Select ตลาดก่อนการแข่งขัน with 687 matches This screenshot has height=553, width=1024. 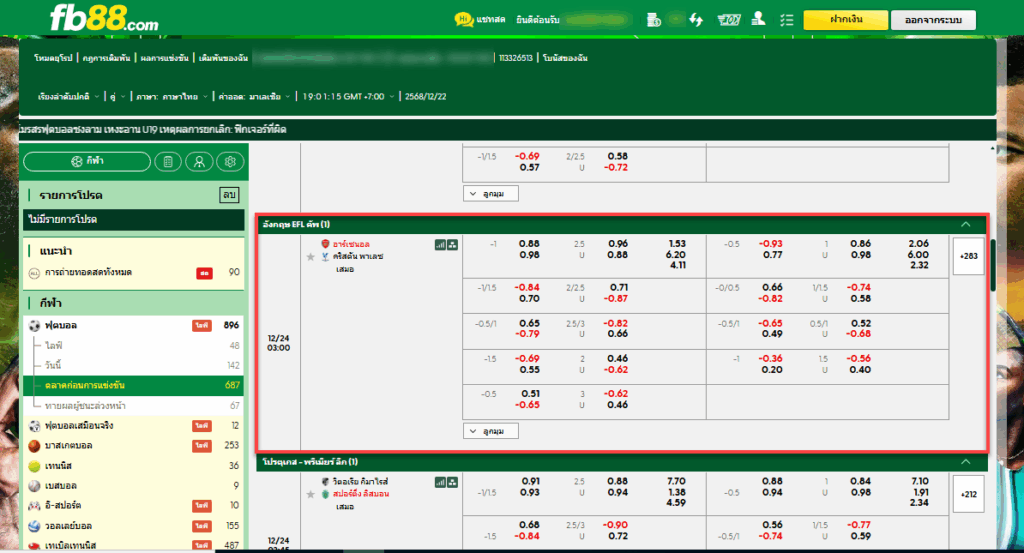(x=133, y=385)
